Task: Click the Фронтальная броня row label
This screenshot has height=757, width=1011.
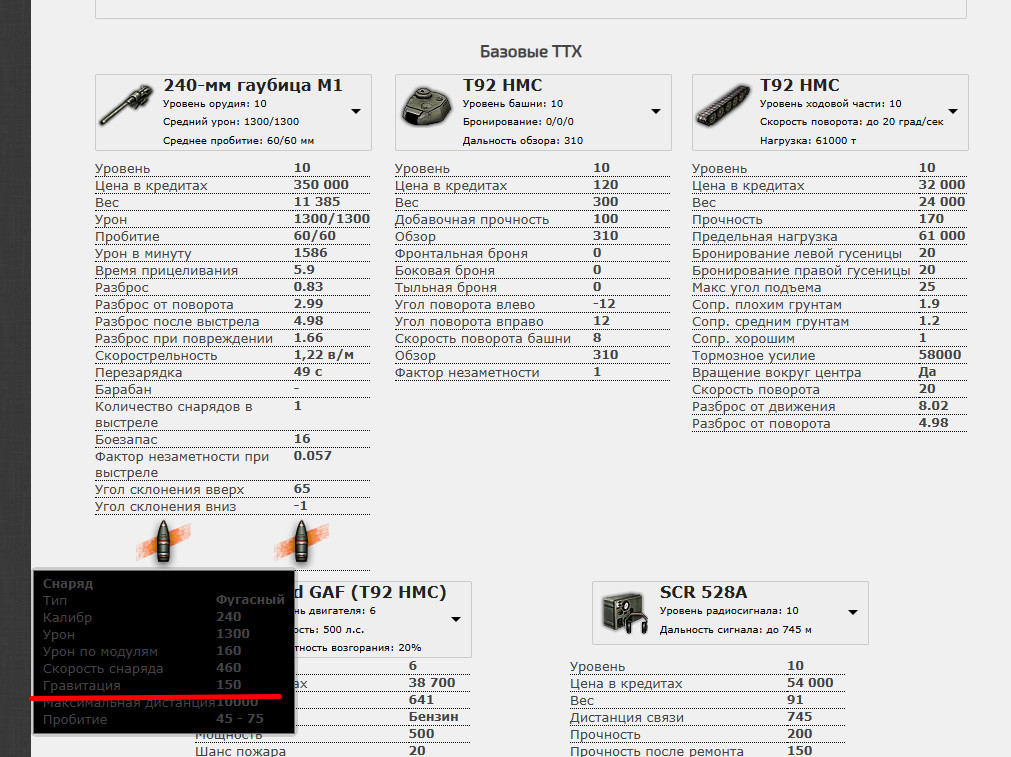Action: [461, 254]
